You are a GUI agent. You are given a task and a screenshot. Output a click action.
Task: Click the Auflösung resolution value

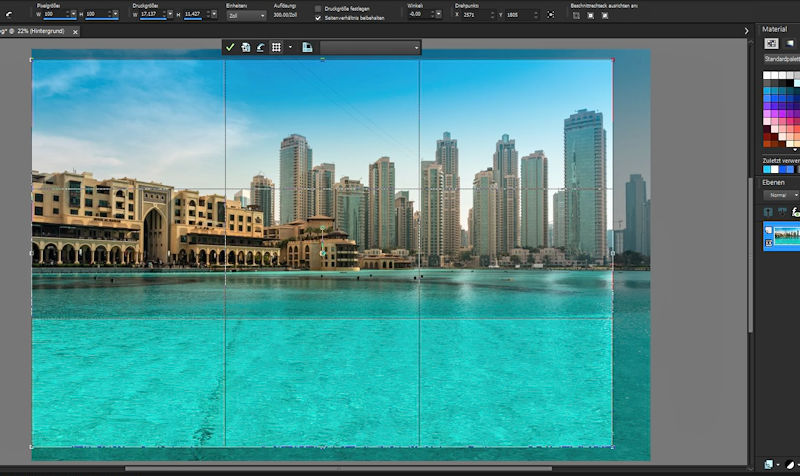[x=285, y=15]
